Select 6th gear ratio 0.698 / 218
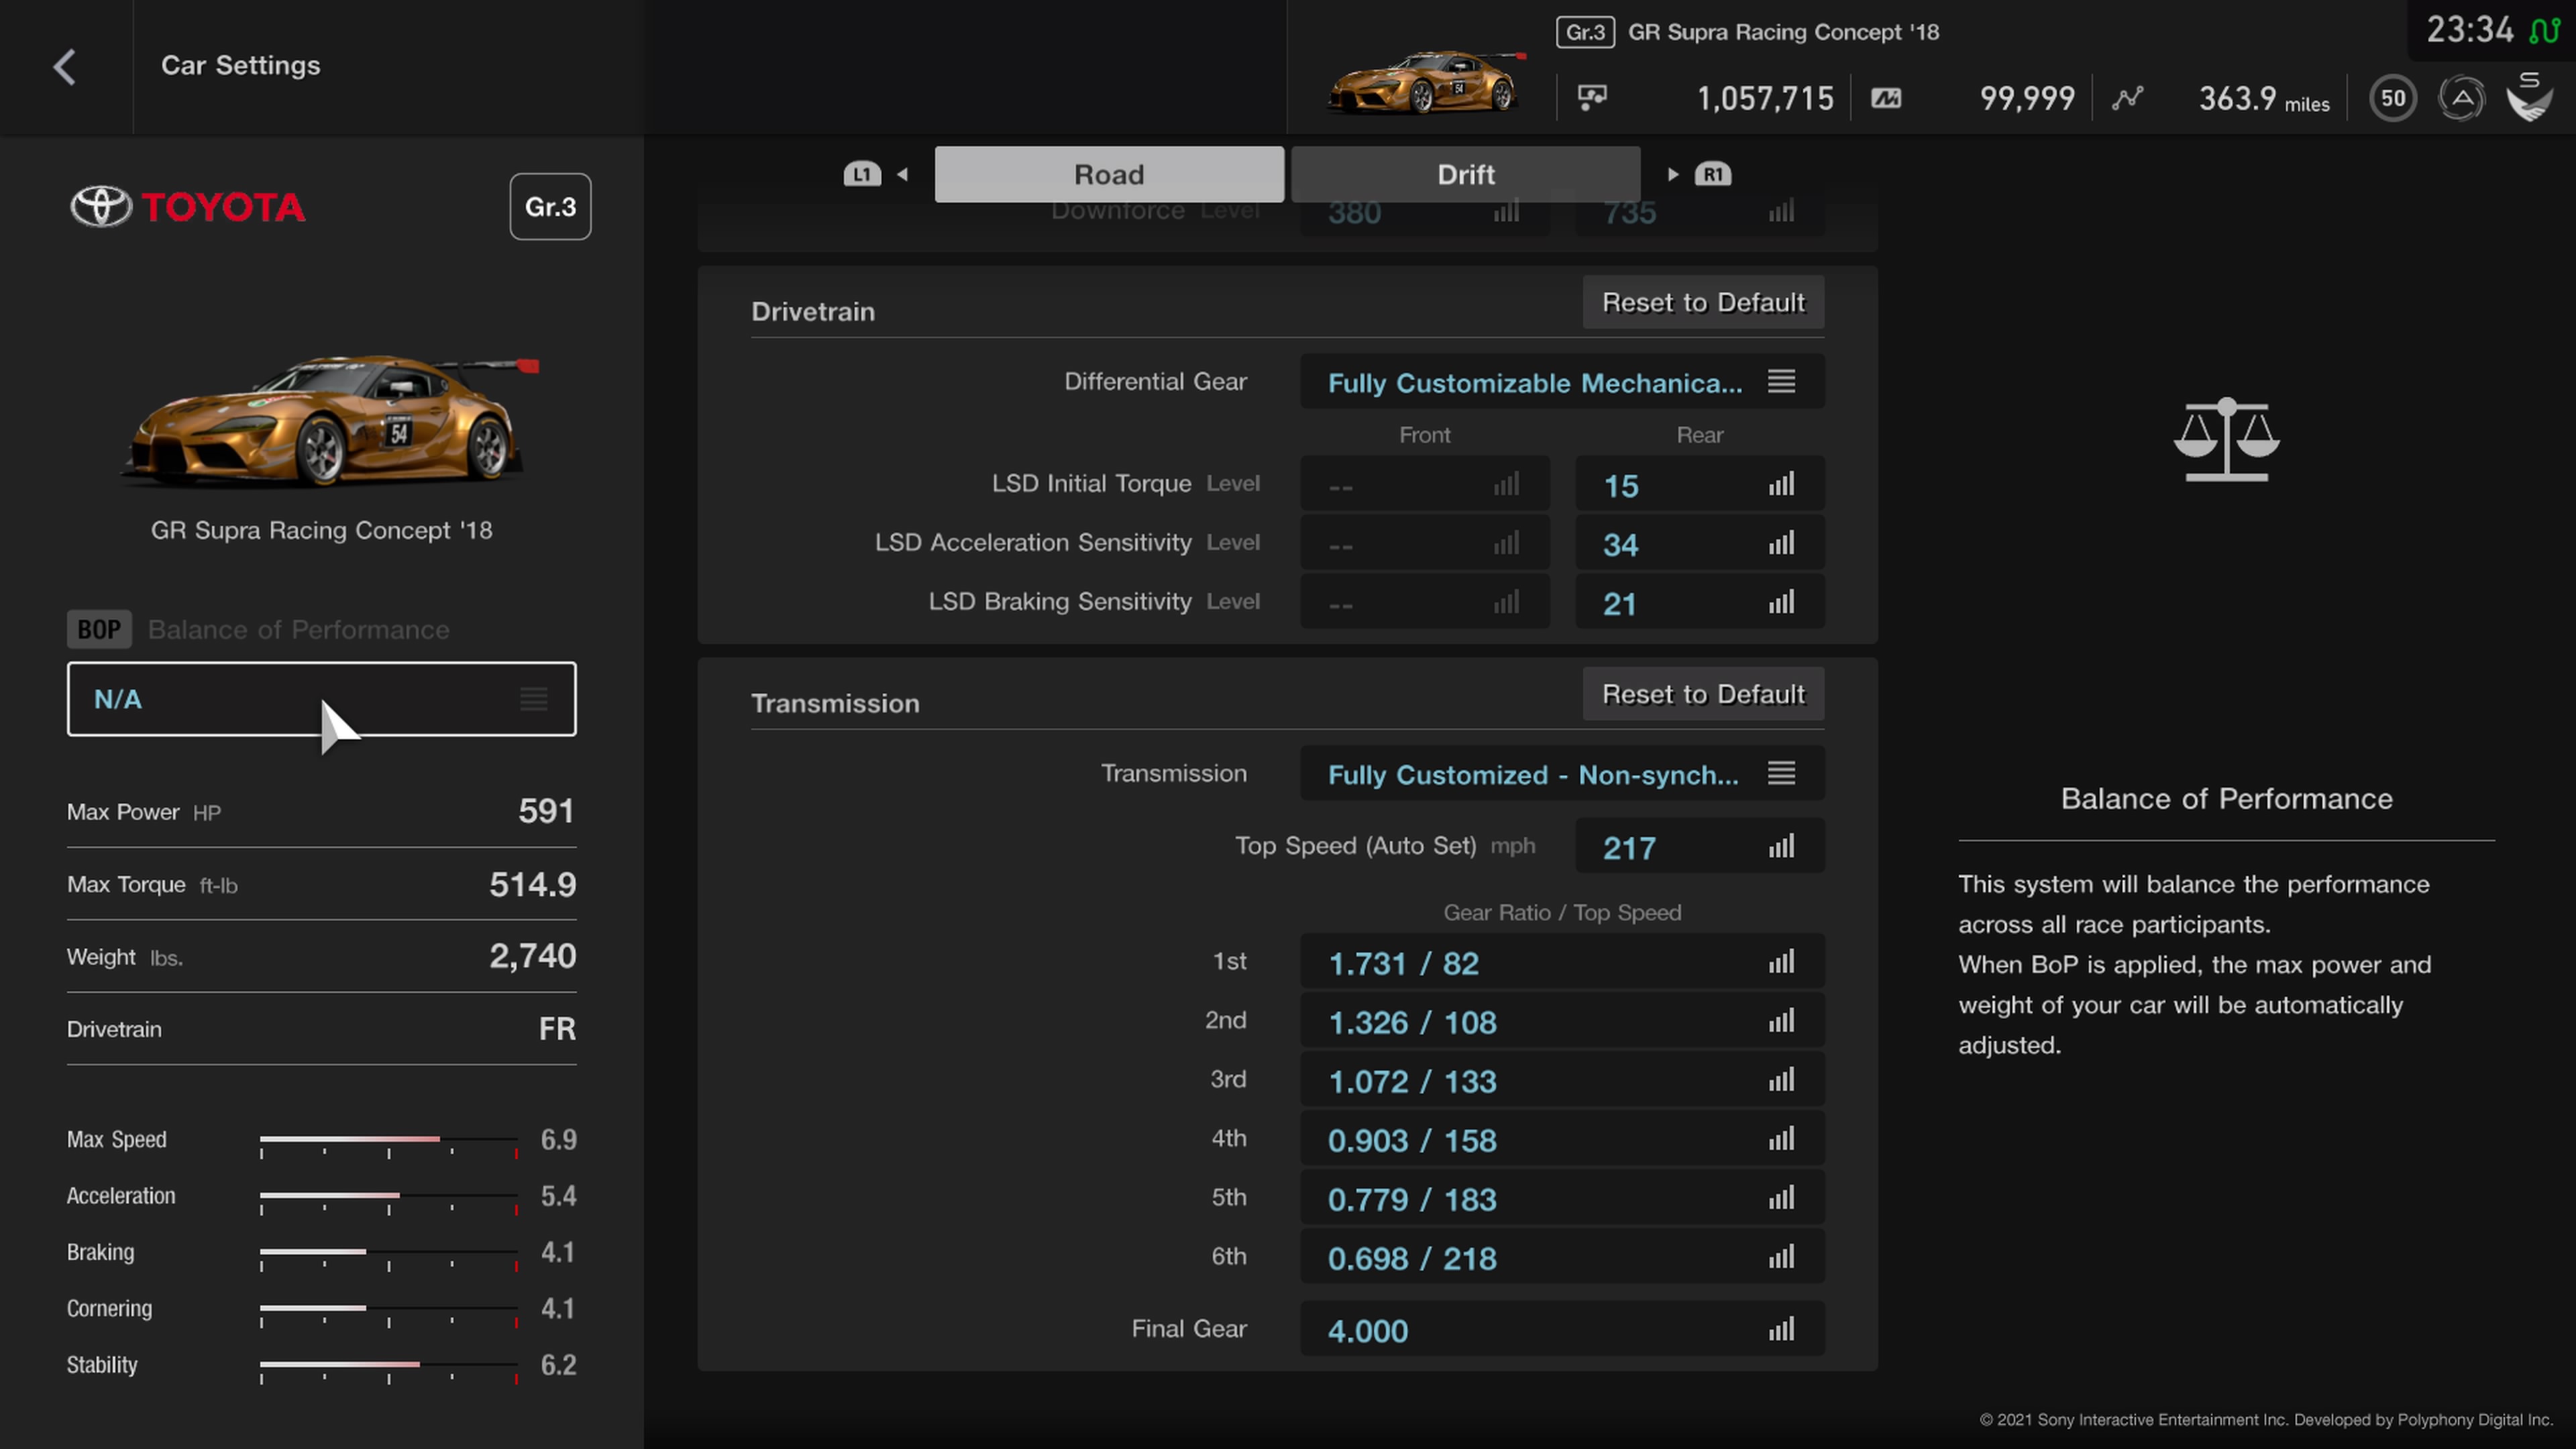The image size is (2576, 1449). coord(1562,1256)
